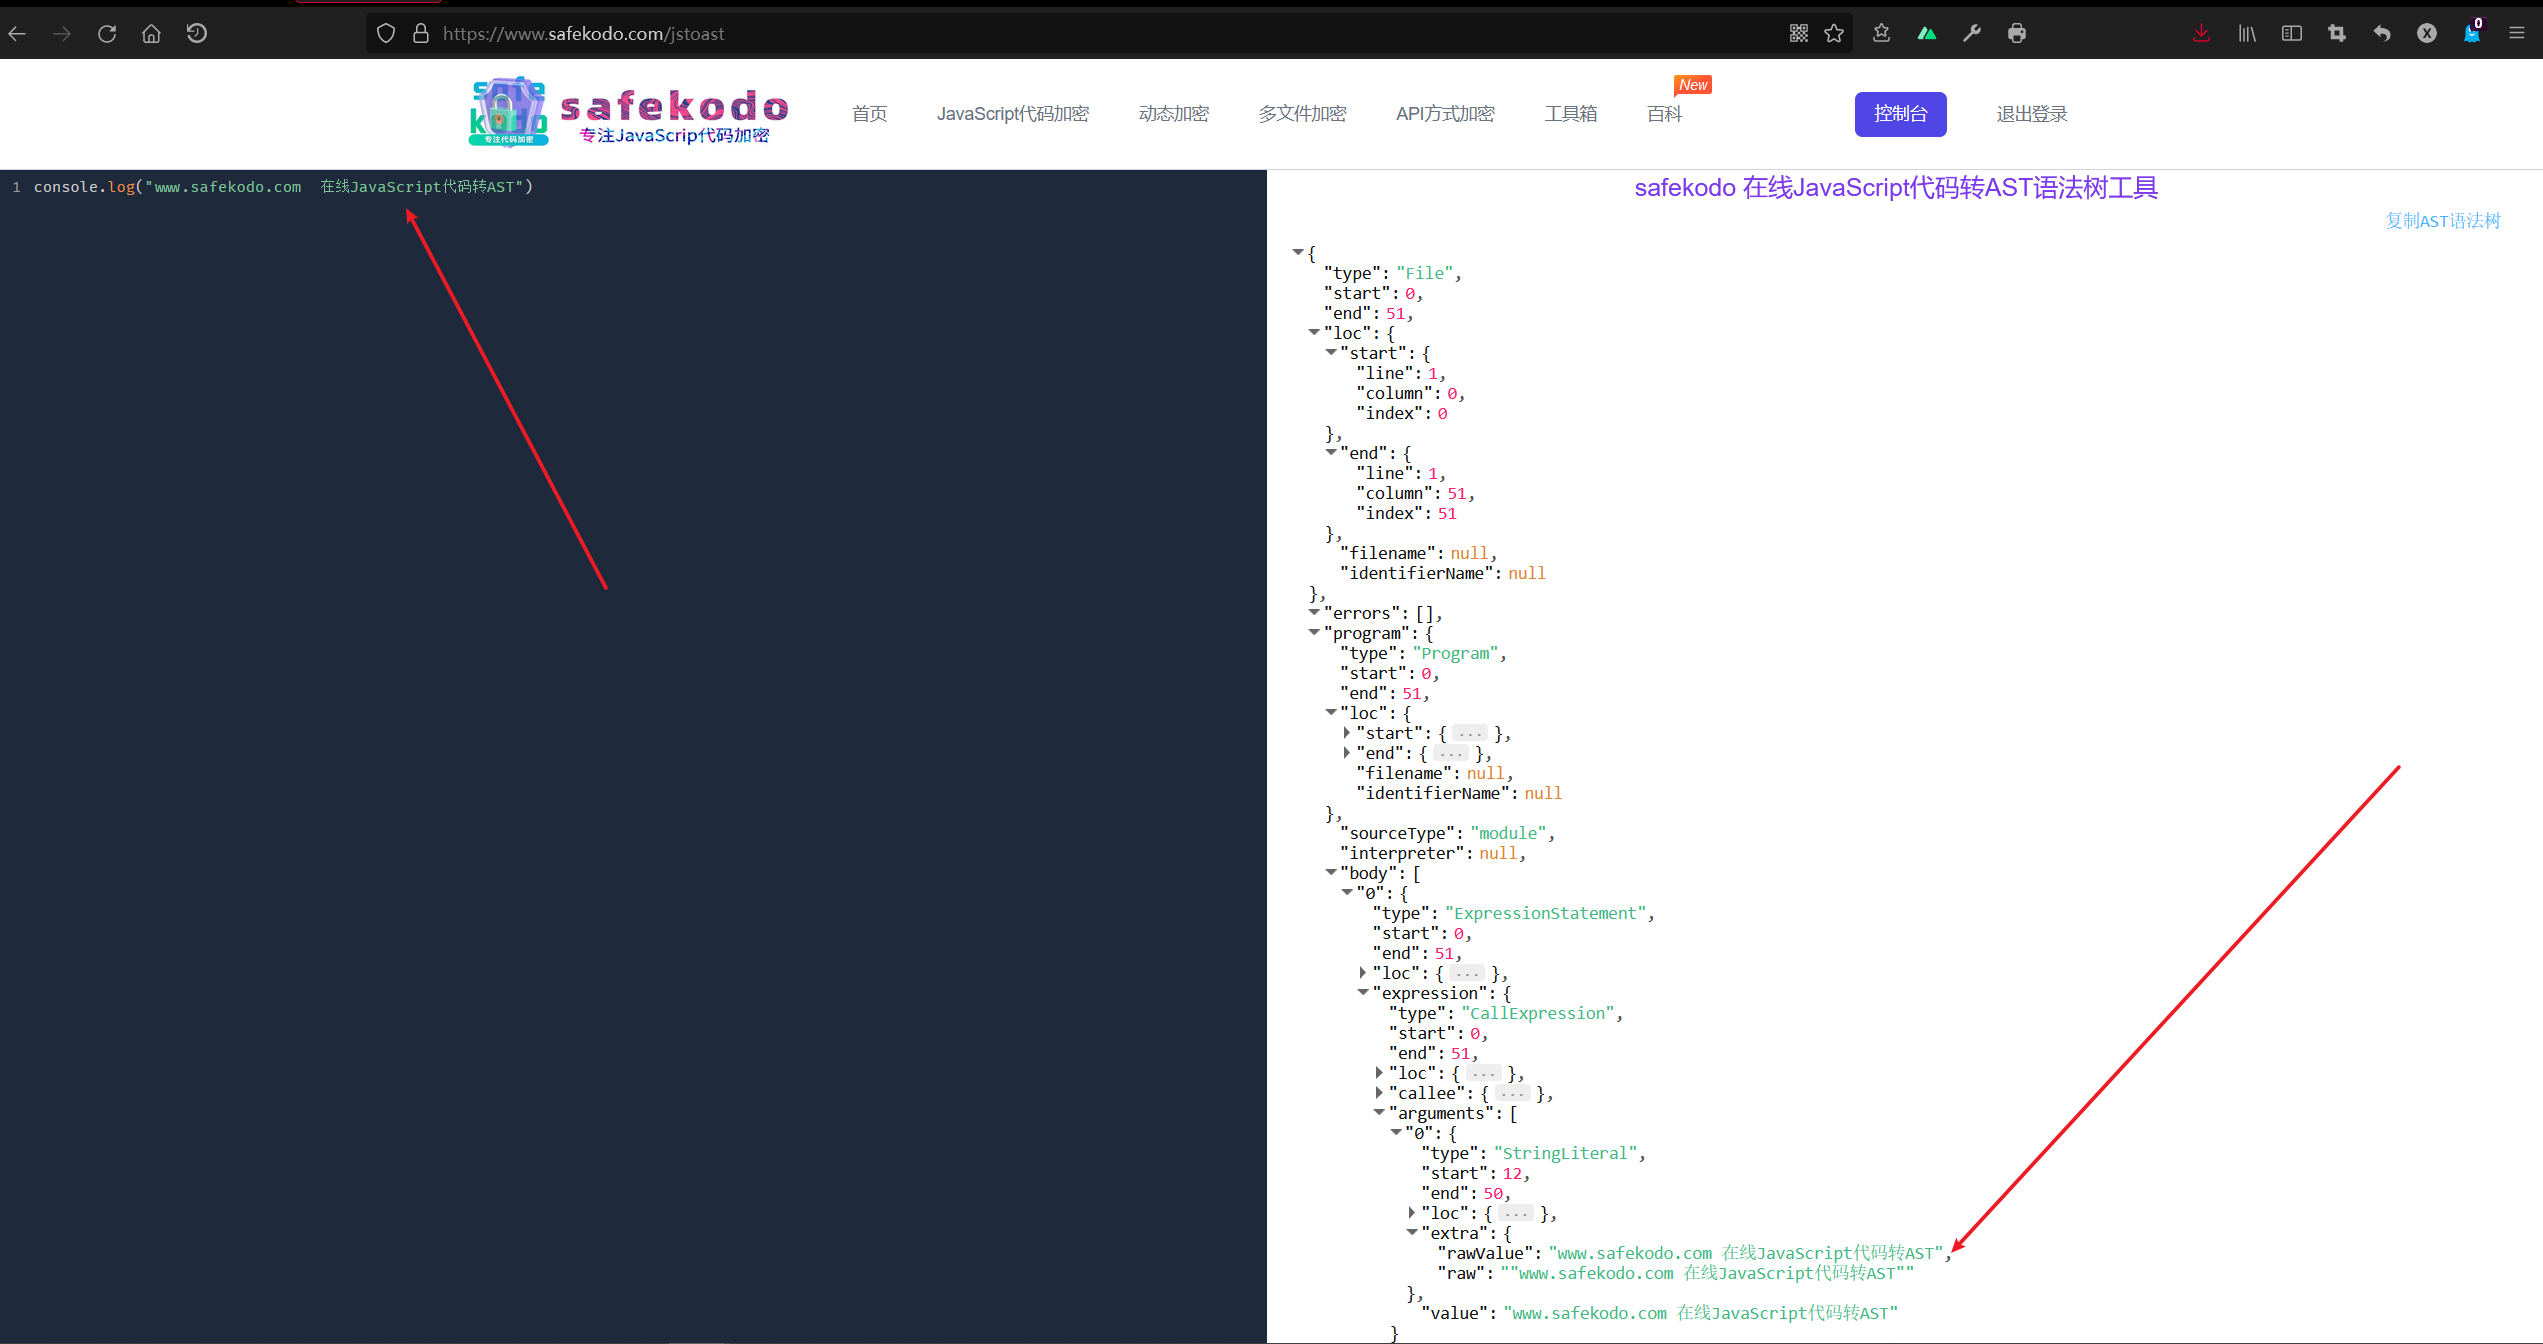
Task: Click the green mountain extension icon
Action: (x=1926, y=33)
